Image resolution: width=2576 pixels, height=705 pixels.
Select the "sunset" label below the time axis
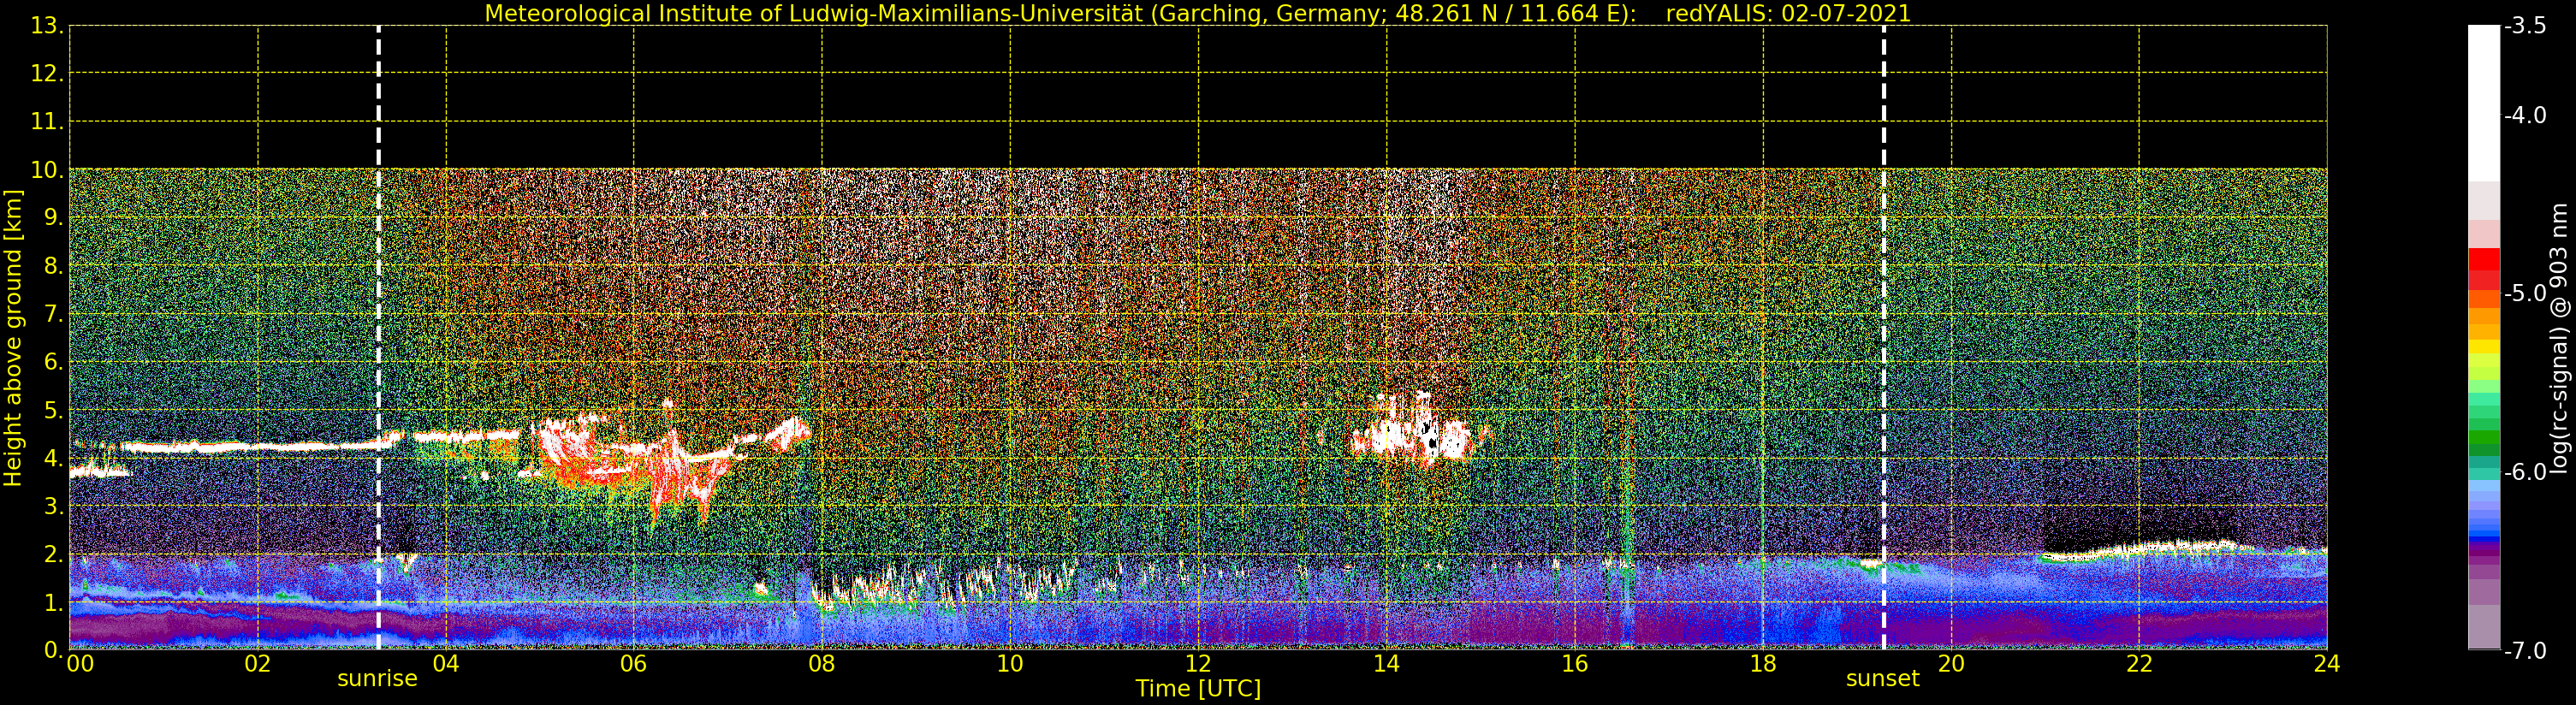pyautogui.click(x=1883, y=679)
